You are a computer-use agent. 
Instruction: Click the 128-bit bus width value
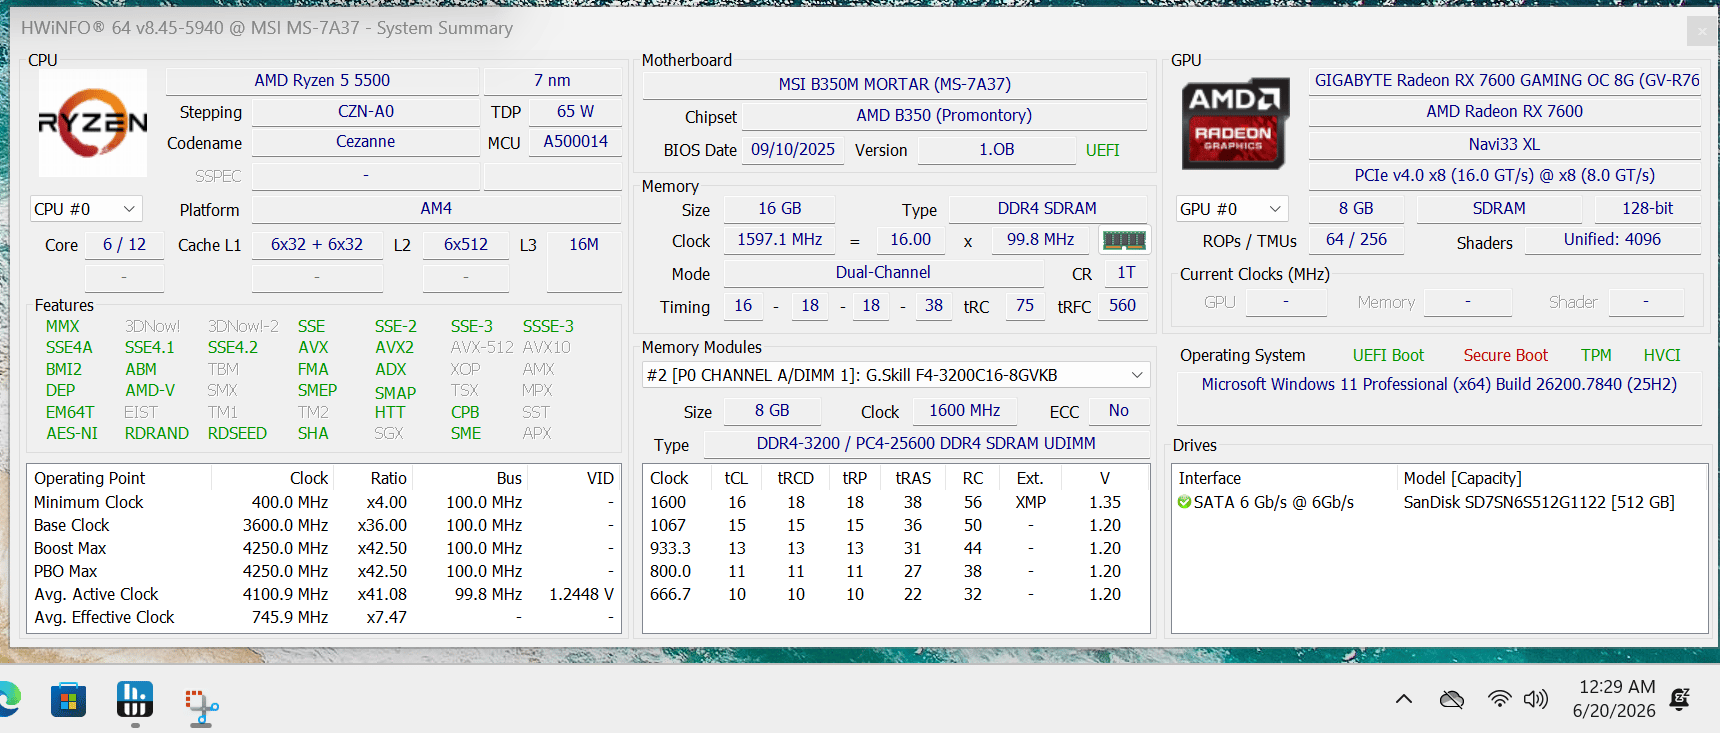tap(1647, 209)
